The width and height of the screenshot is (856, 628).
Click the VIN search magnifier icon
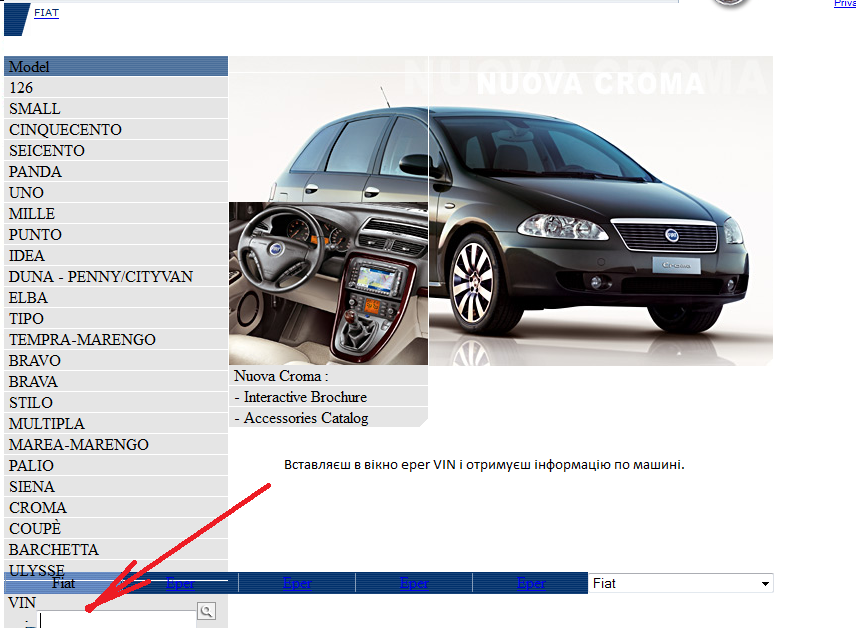coord(206,611)
